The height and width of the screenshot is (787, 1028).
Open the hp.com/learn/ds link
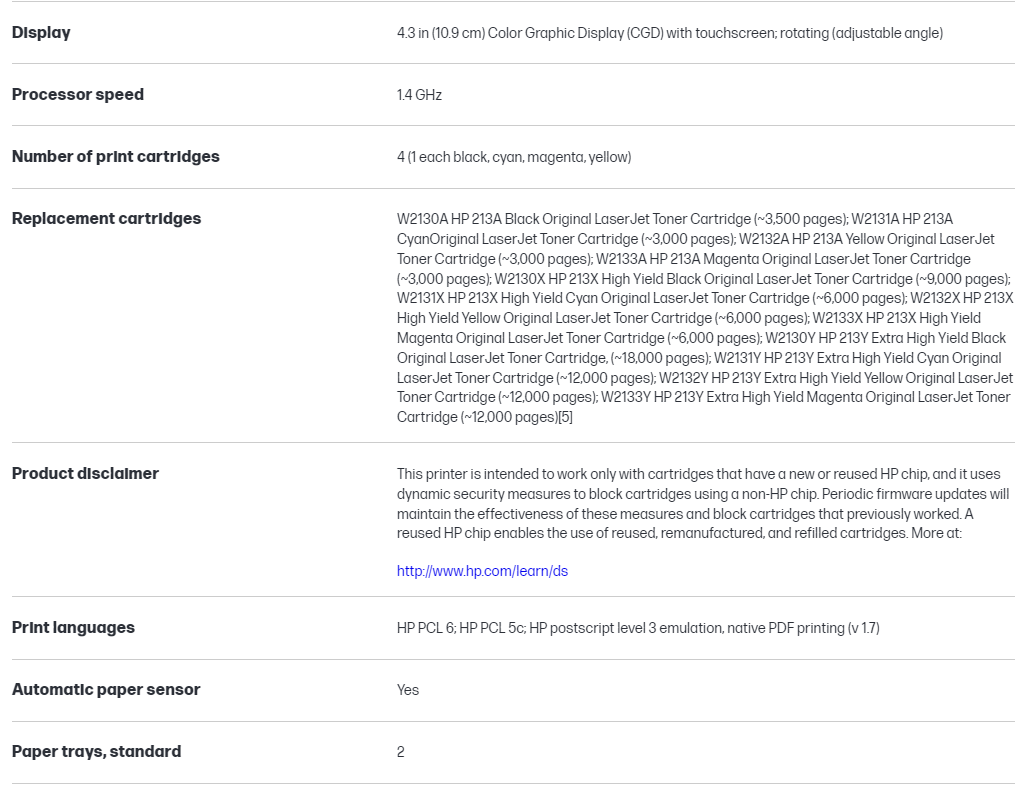click(x=482, y=571)
